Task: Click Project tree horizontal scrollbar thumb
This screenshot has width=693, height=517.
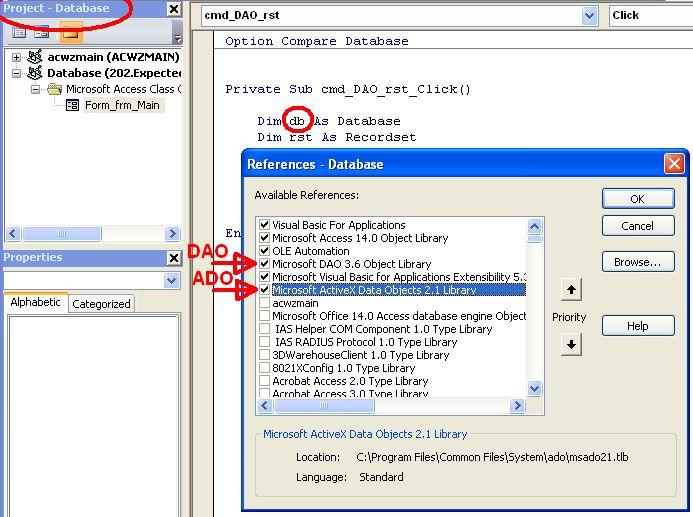Action: click(x=62, y=233)
